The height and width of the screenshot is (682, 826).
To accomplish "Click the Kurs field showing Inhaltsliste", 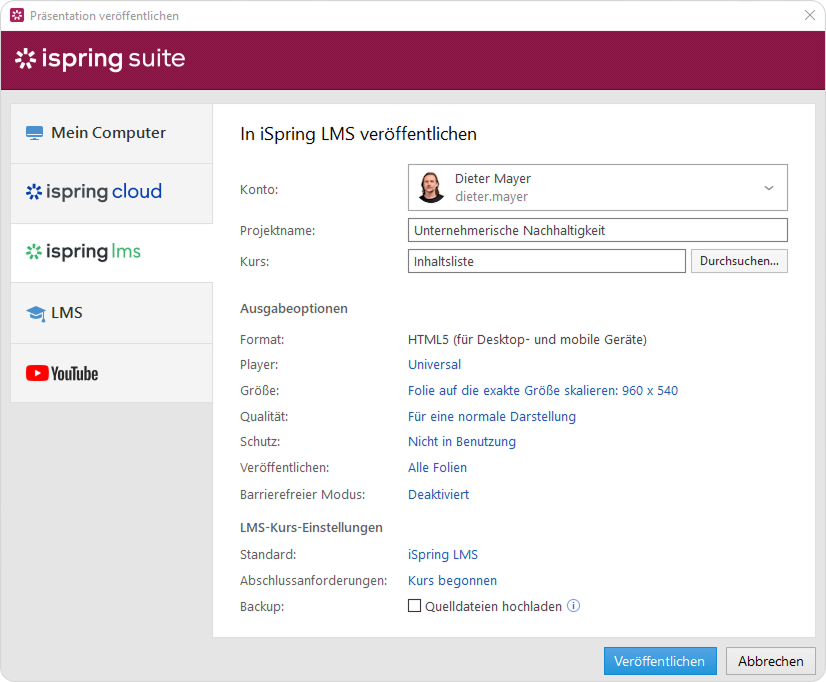I will 546,261.
